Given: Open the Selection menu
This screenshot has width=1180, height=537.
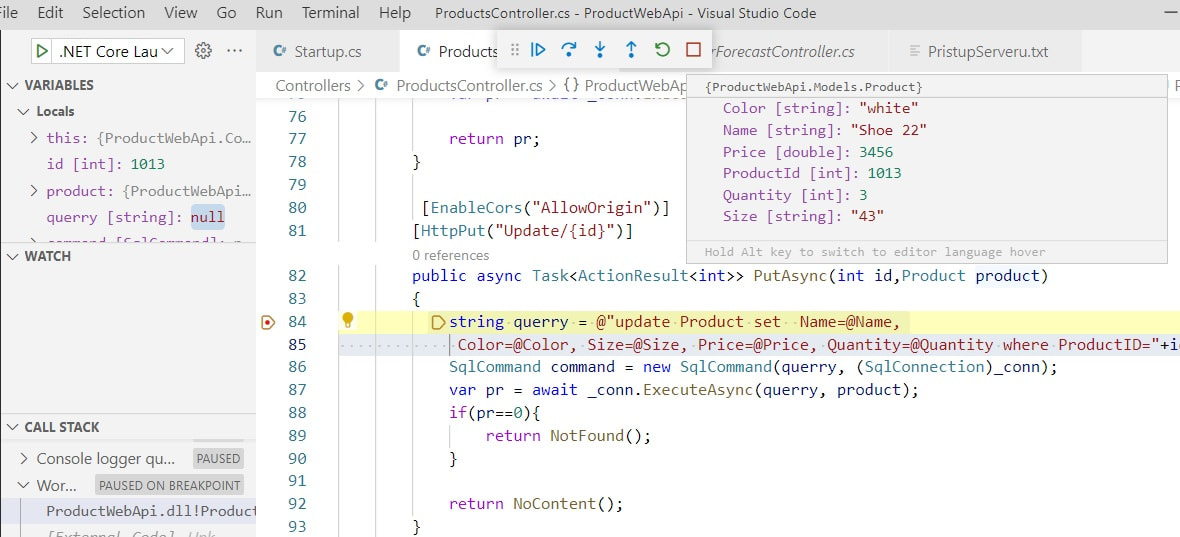Looking at the screenshot, I should 114,13.
